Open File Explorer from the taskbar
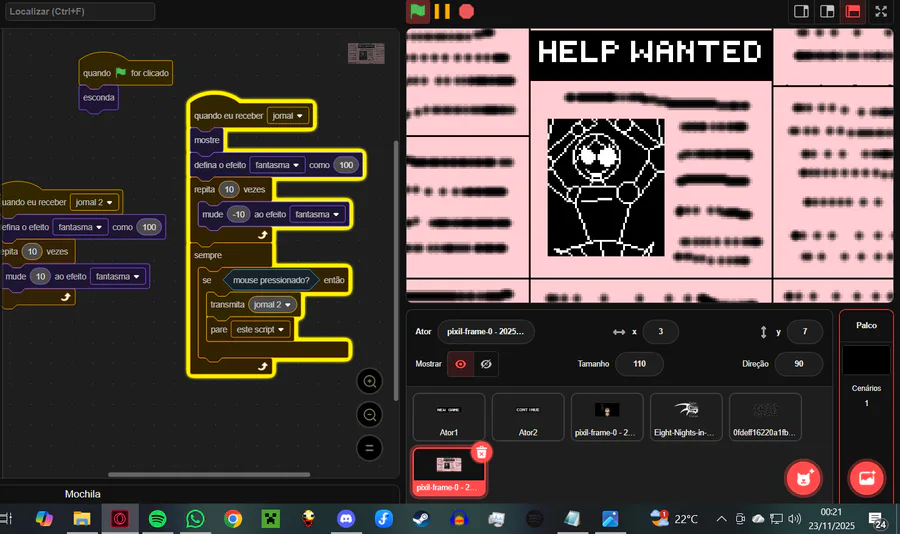900x534 pixels. (x=82, y=519)
